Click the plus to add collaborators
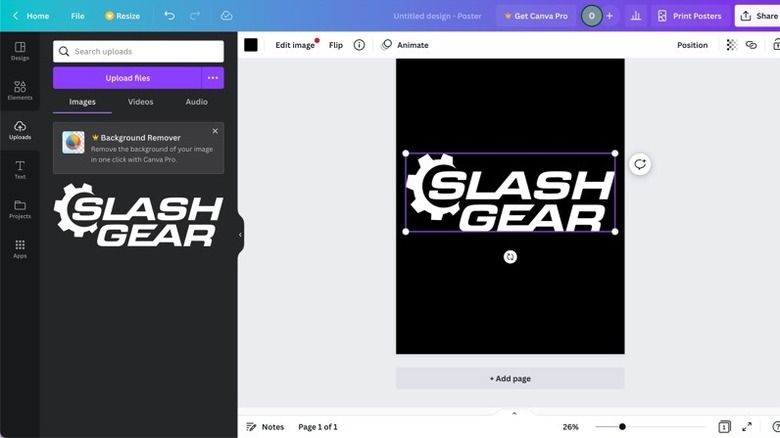The height and width of the screenshot is (438, 780). coord(609,16)
